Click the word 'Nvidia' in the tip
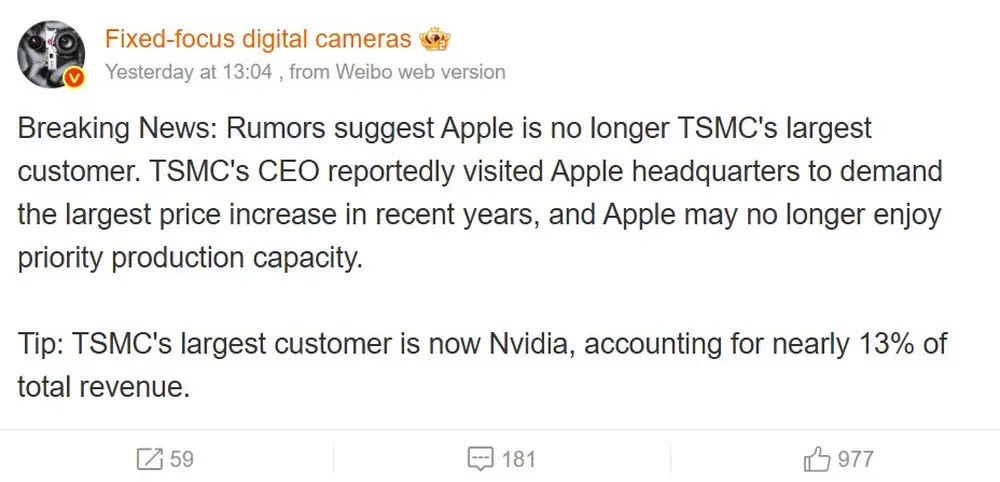1000x482 pixels. tap(532, 345)
